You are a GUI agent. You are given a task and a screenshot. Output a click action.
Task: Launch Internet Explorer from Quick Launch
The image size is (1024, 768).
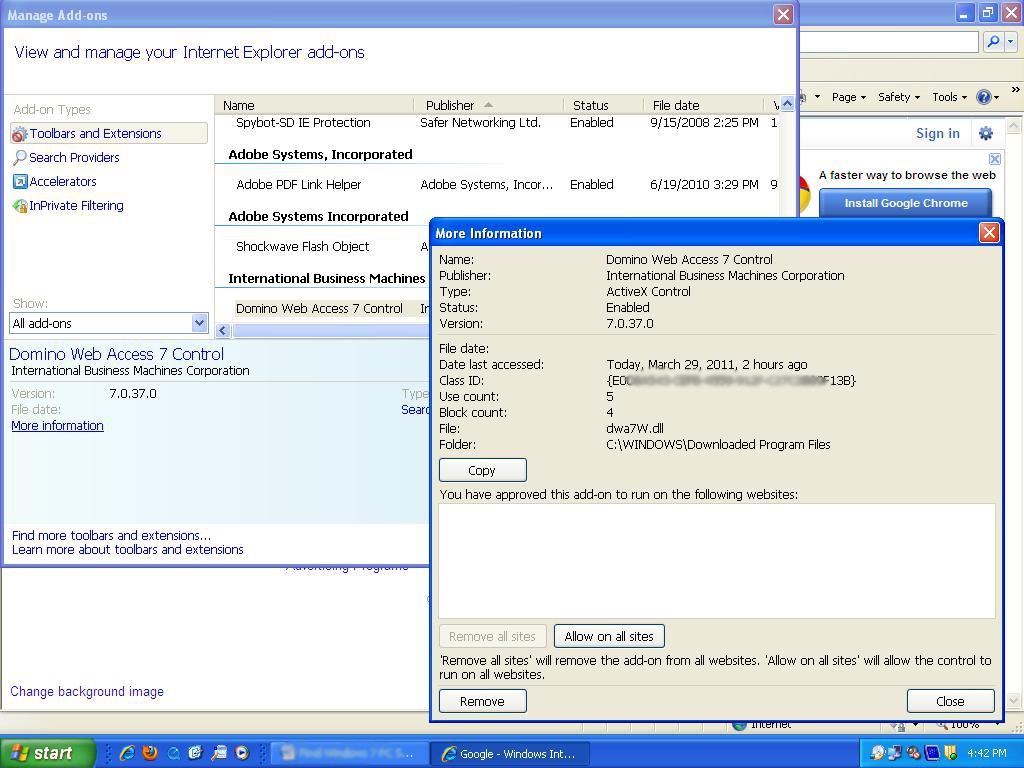tap(127, 753)
